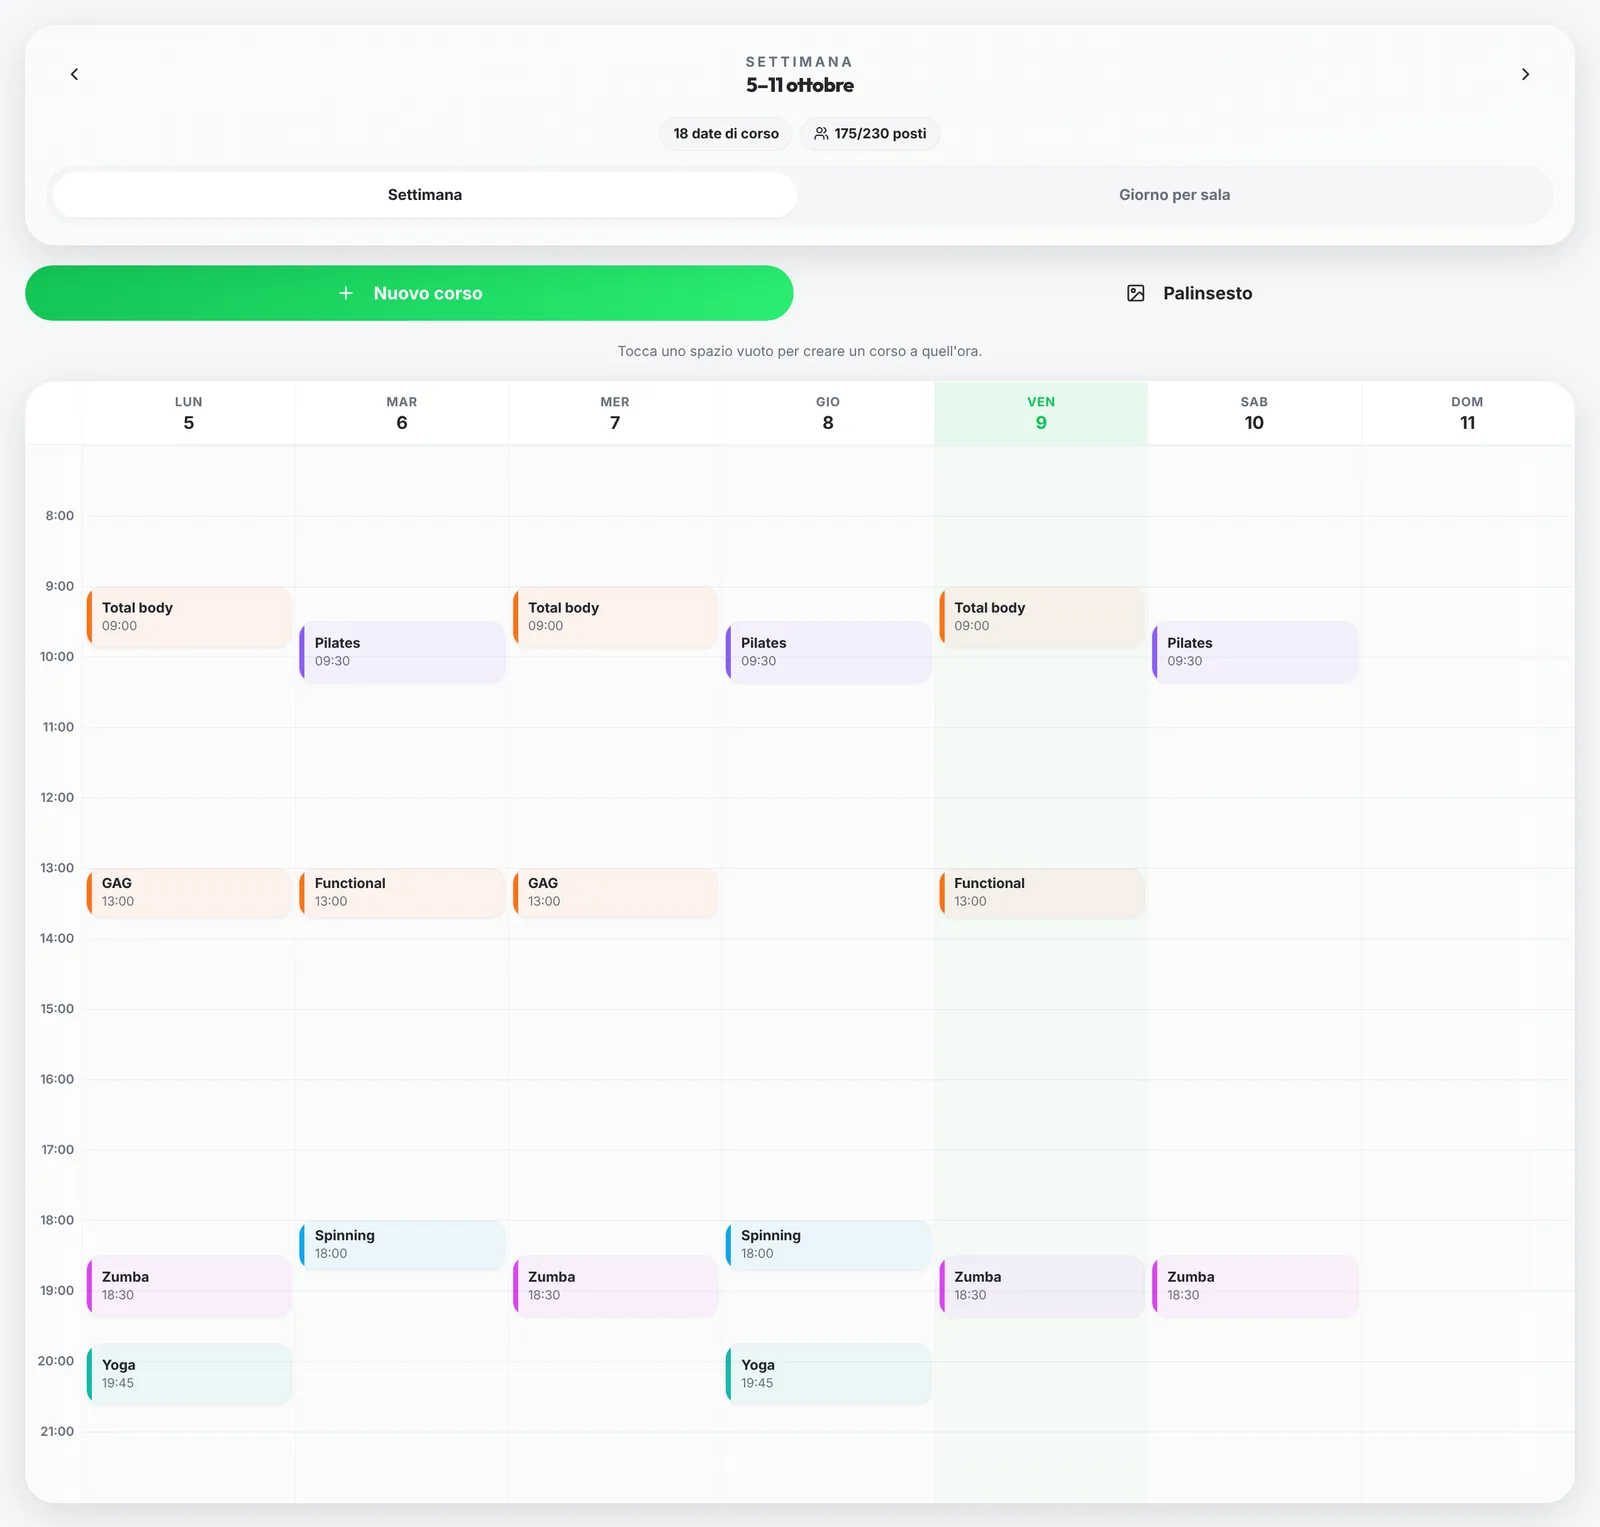
Task: Select the MAR 6 day header
Action: coord(402,413)
